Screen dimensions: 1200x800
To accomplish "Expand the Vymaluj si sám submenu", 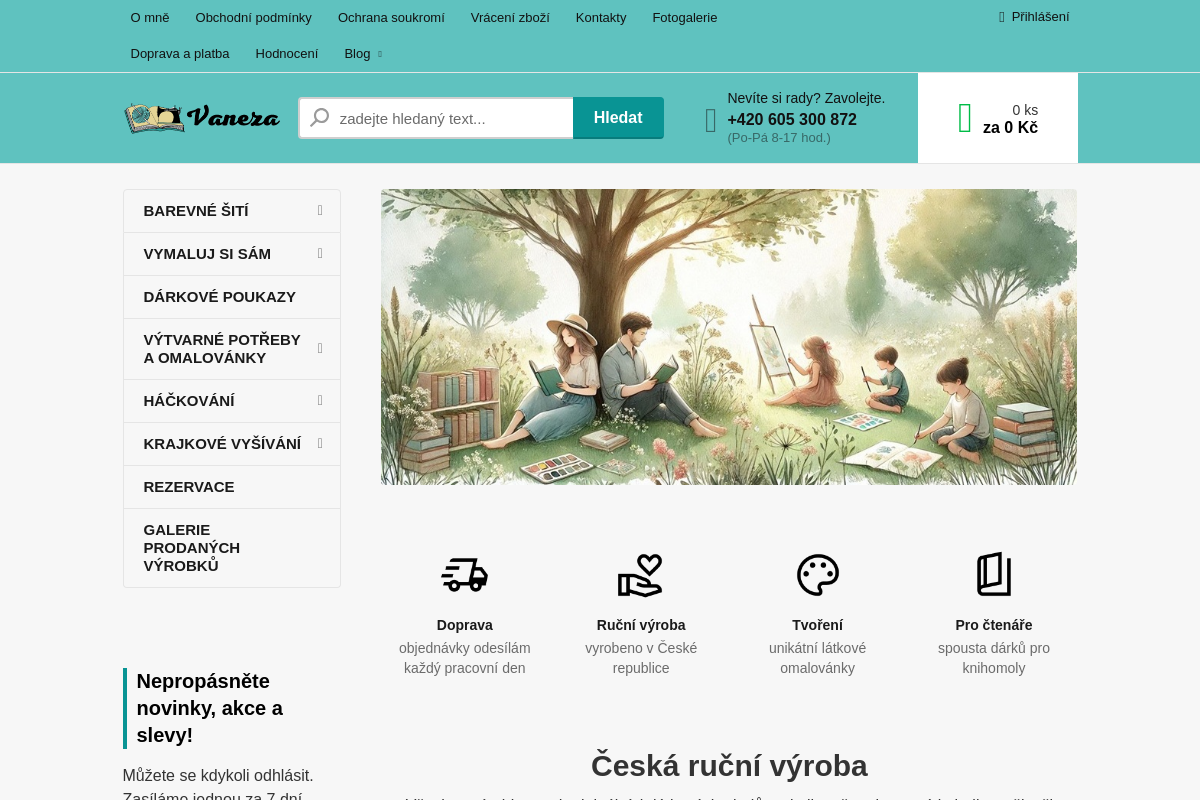I will (x=320, y=254).
